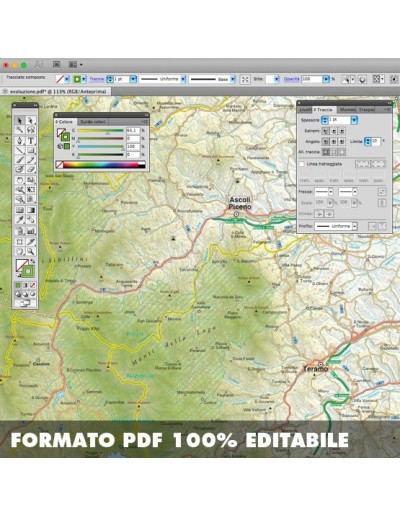Viewport: 400px width, 517px height.
Task: Align stroke inside in All. traccia
Action: (x=334, y=152)
